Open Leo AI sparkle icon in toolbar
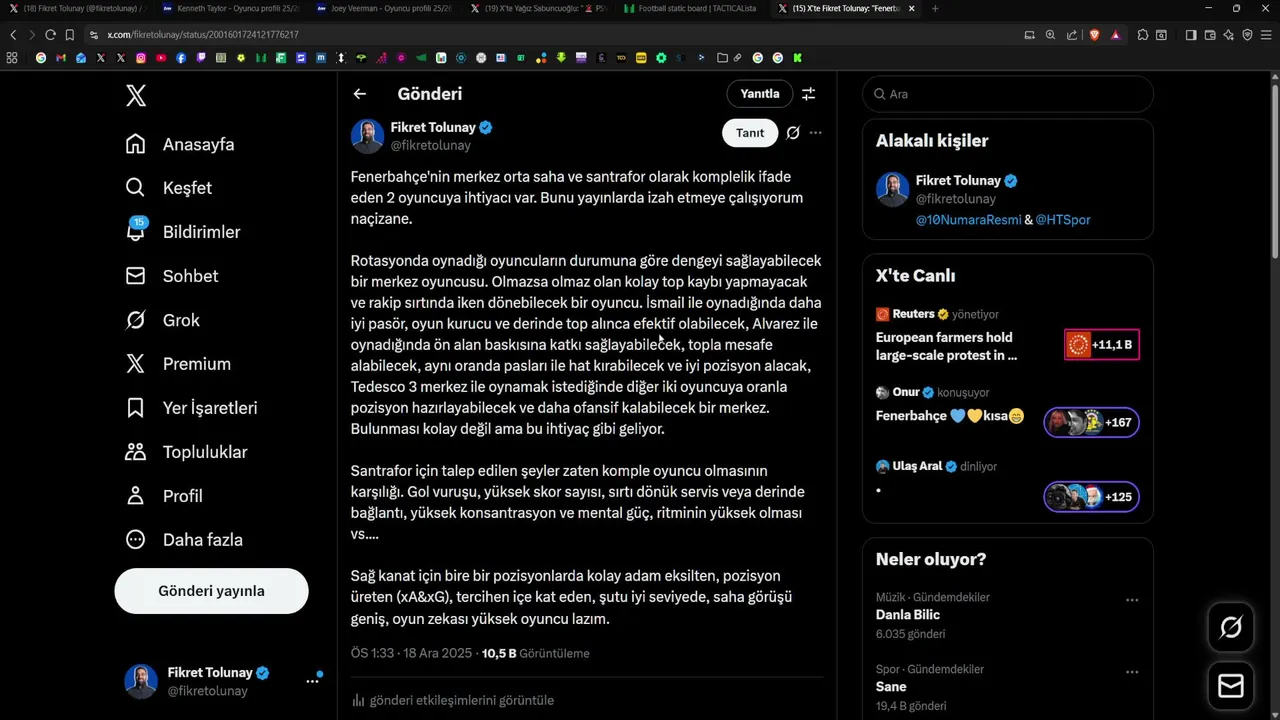Viewport: 1280px width, 720px height. (1229, 35)
